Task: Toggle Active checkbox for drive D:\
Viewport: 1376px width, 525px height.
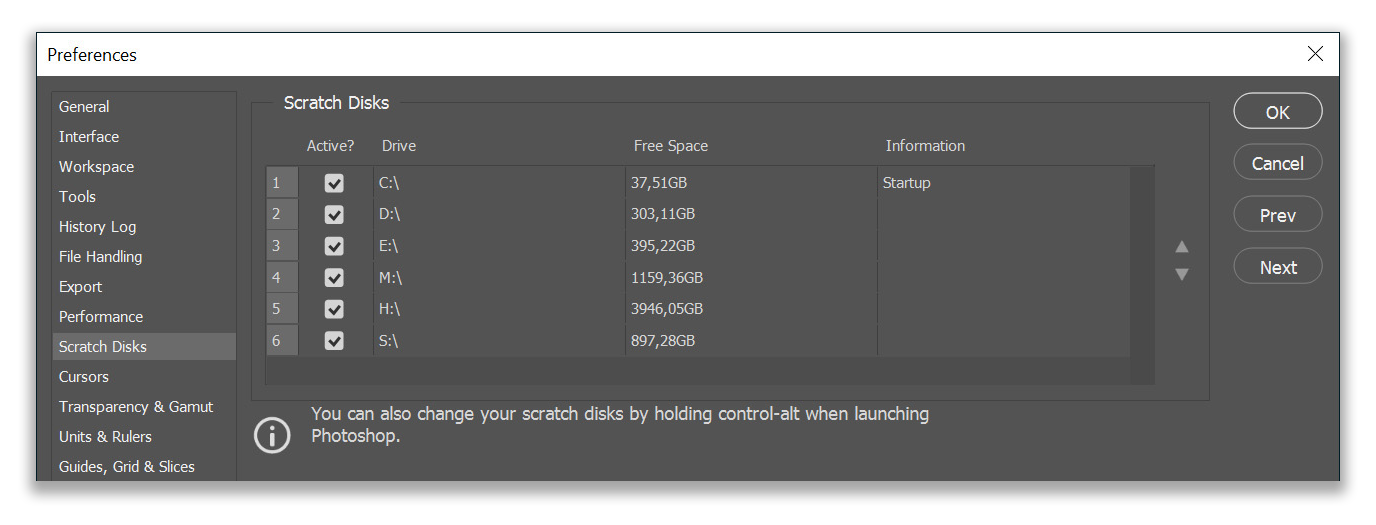Action: [x=334, y=214]
